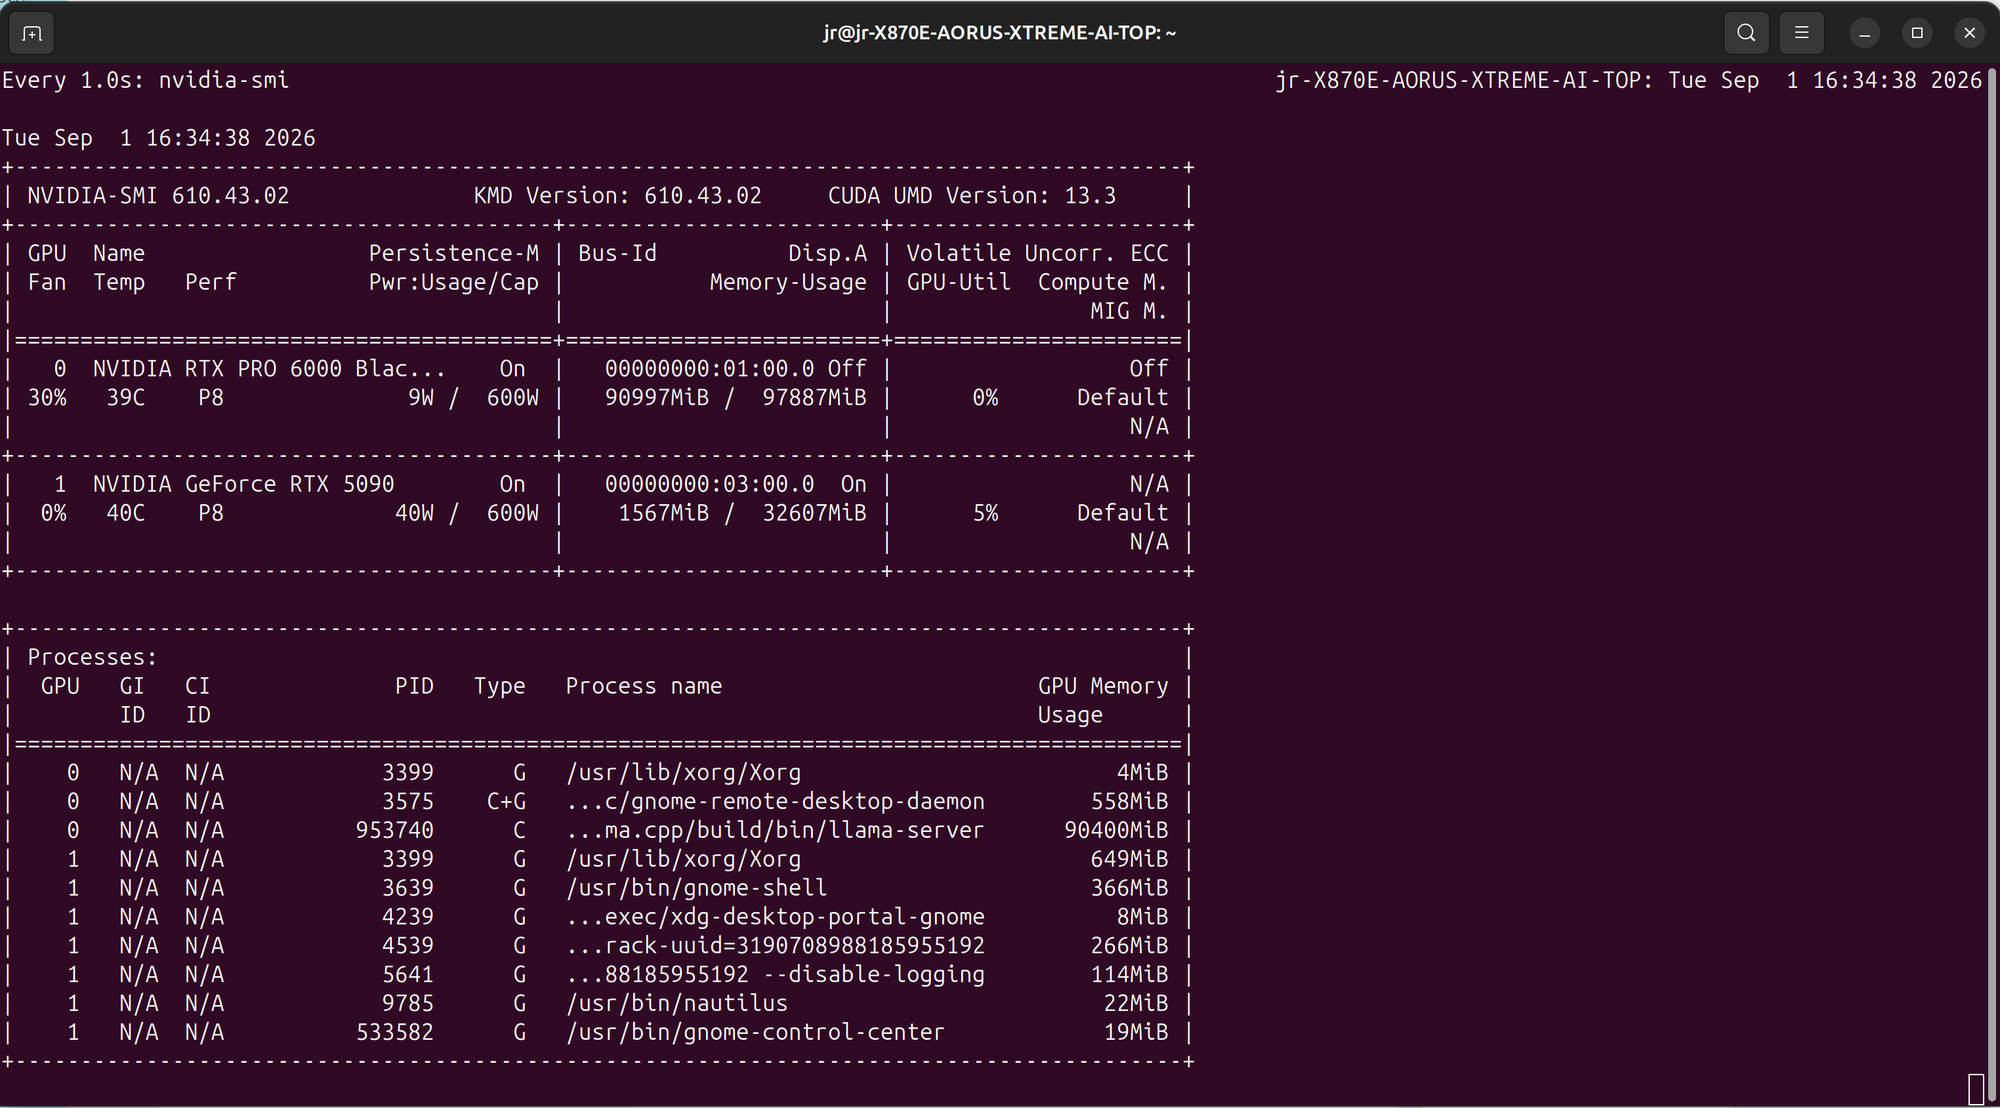Click the 'Every 1.0s: nvidia-smi' watch header

146,80
